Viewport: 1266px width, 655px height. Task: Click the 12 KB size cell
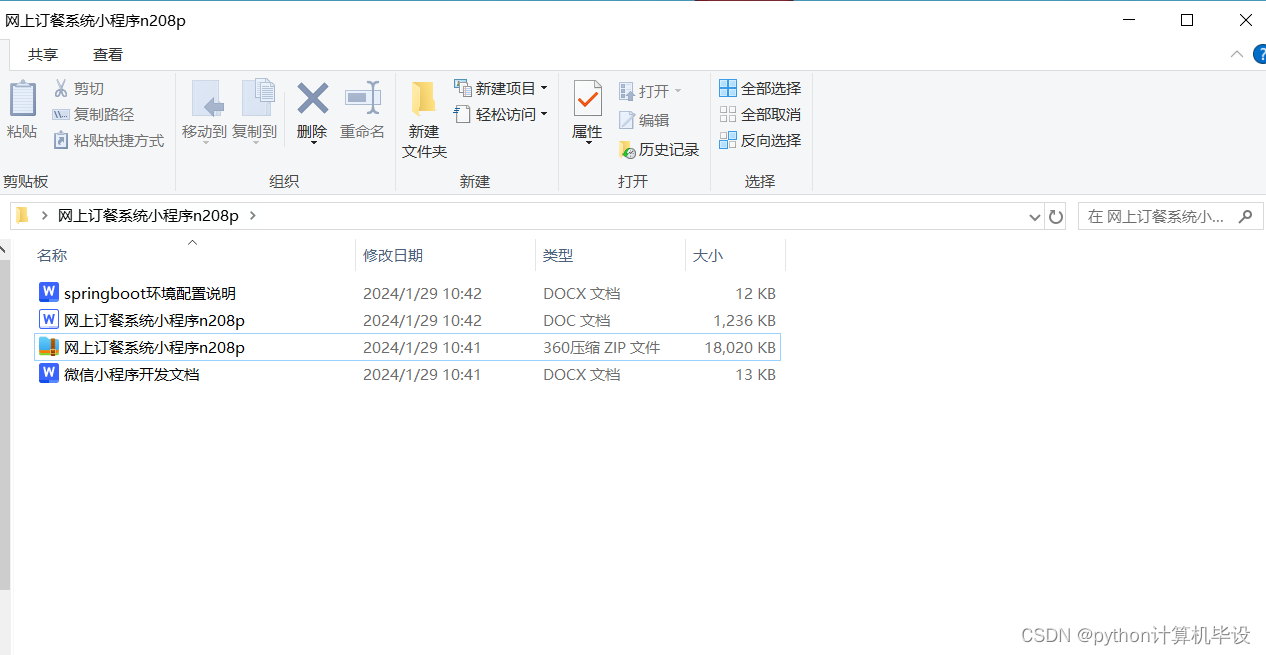point(755,293)
